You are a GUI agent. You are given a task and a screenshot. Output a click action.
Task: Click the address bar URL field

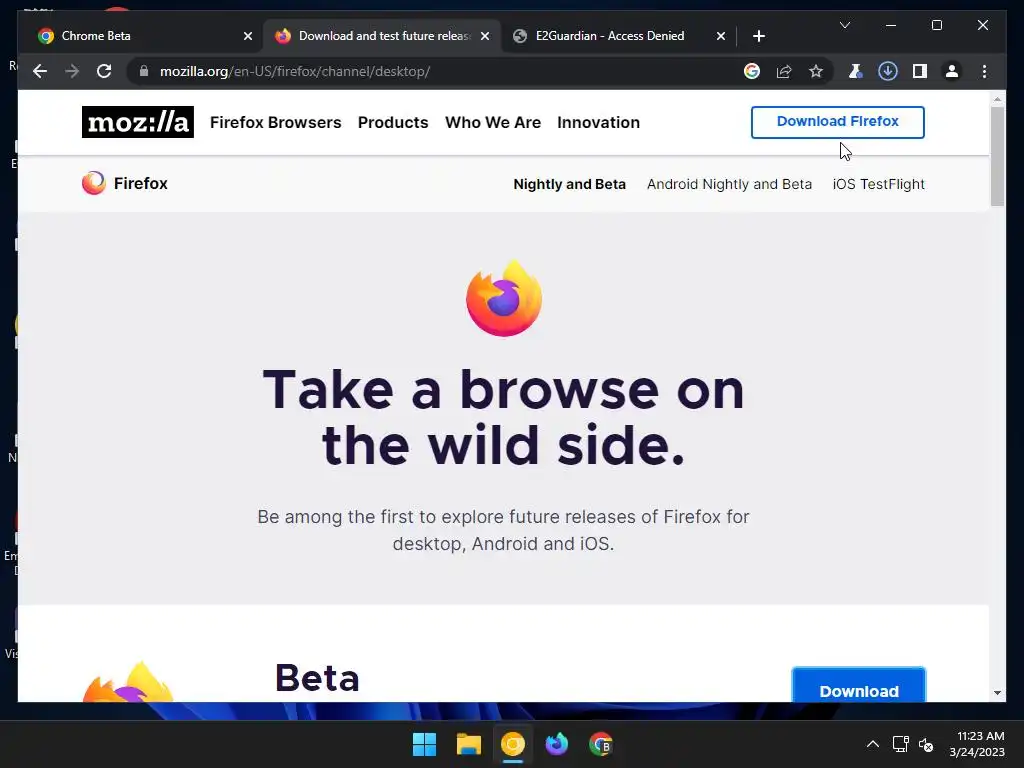(x=444, y=71)
